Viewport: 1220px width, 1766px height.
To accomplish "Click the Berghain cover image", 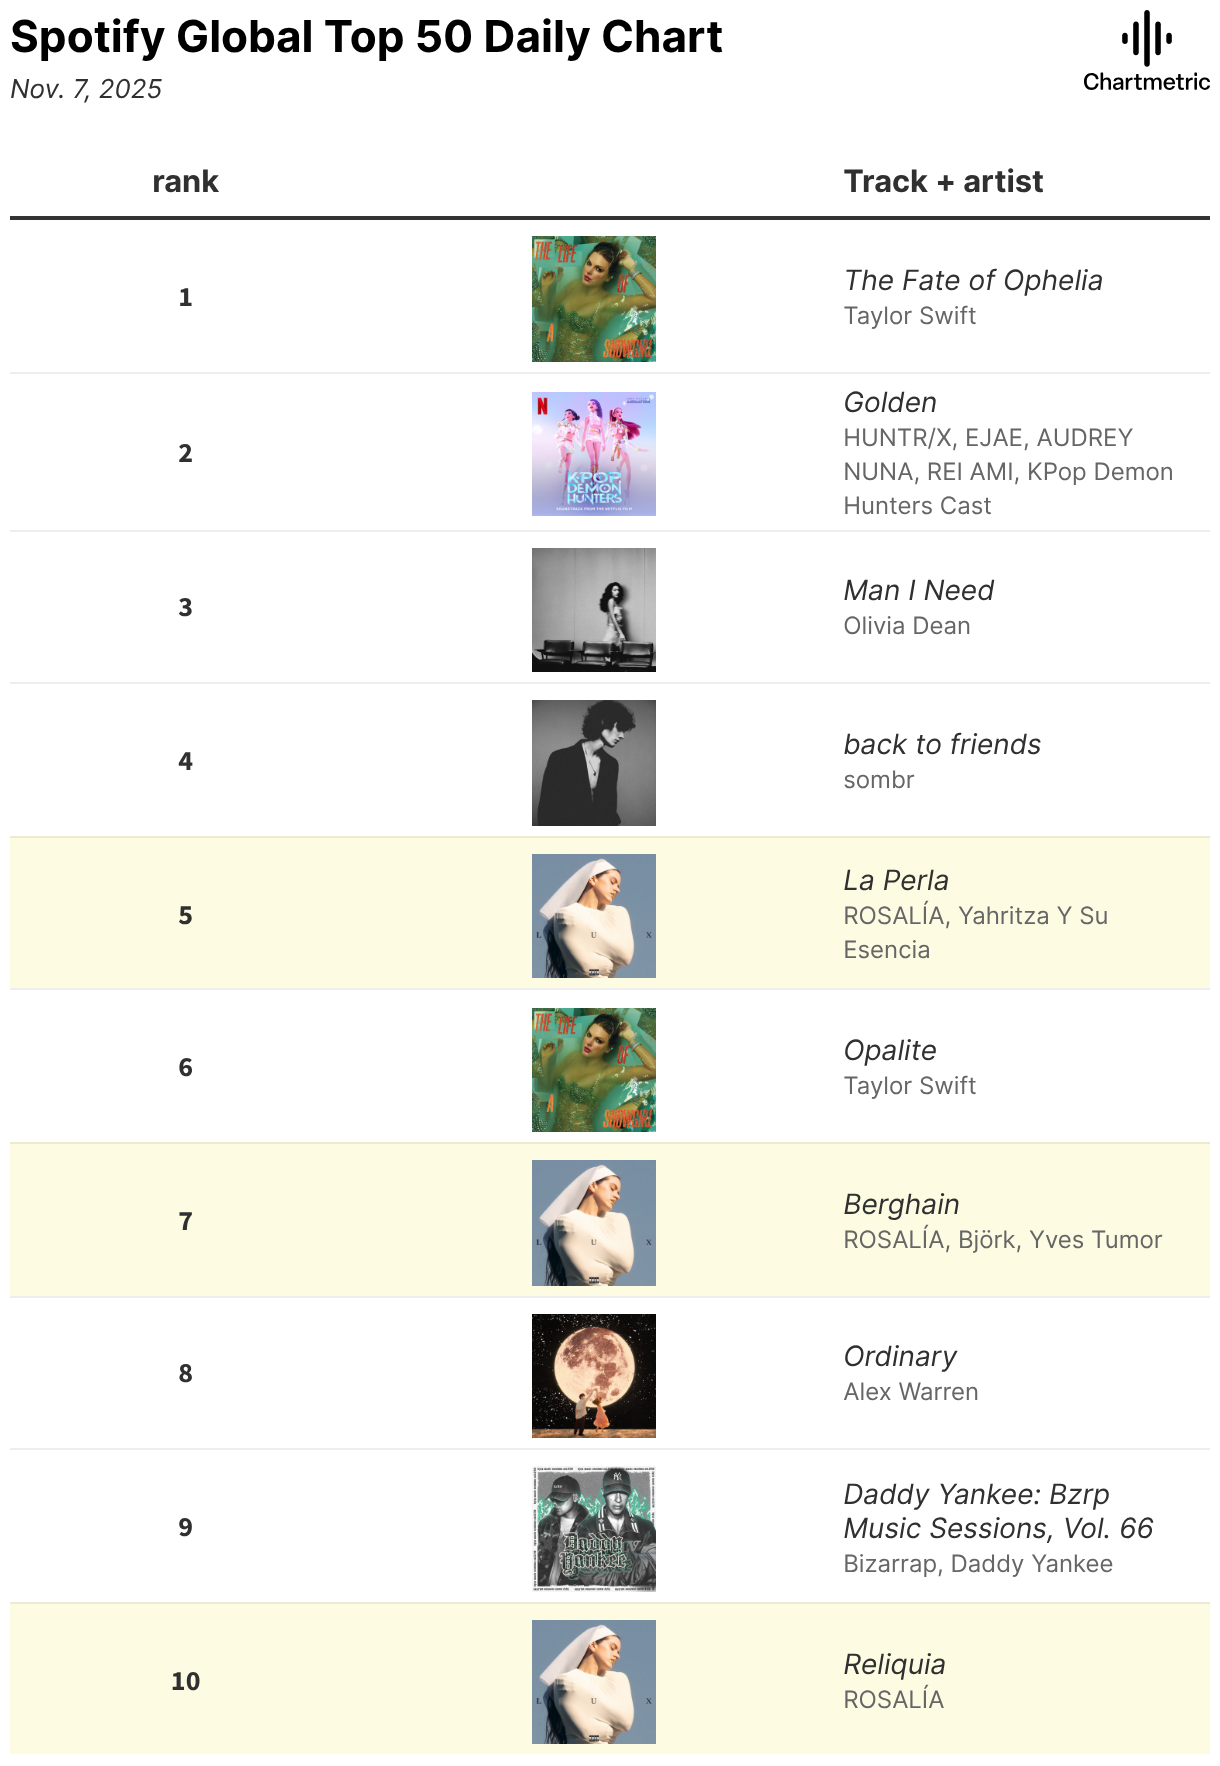I will pos(594,1223).
